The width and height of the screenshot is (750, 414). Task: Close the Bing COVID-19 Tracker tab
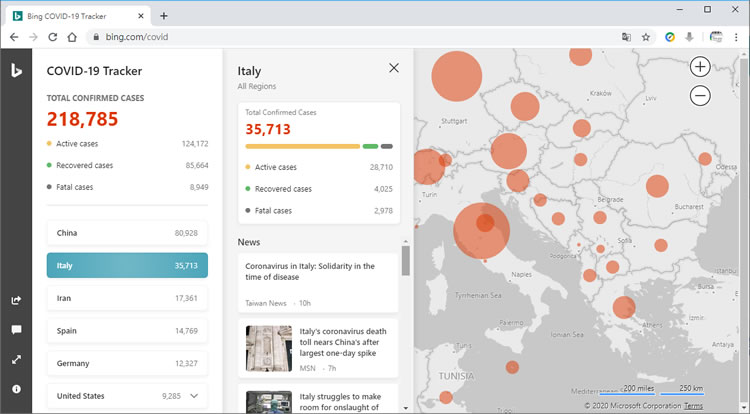coord(141,16)
